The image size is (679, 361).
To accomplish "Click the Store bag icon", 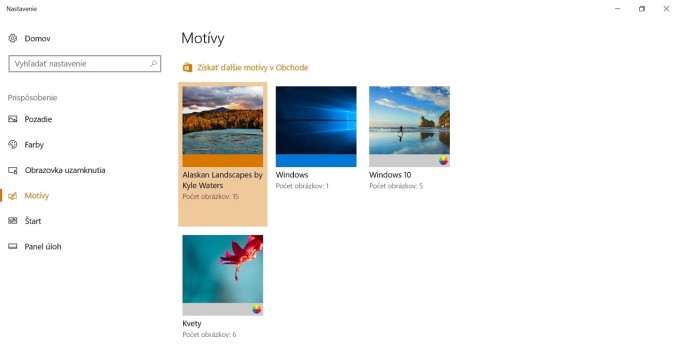I will pyautogui.click(x=187, y=67).
